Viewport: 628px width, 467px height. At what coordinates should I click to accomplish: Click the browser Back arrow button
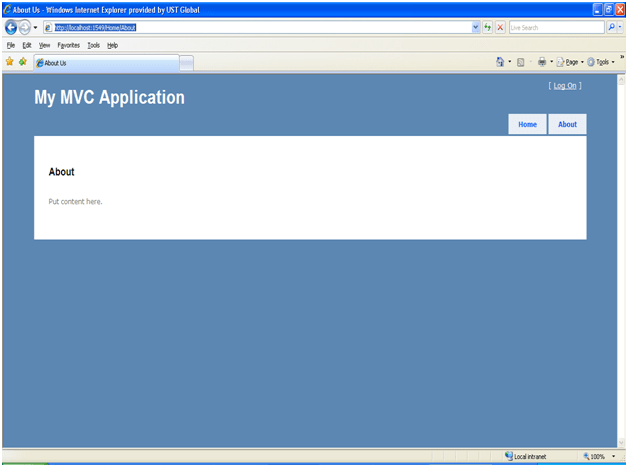11,27
